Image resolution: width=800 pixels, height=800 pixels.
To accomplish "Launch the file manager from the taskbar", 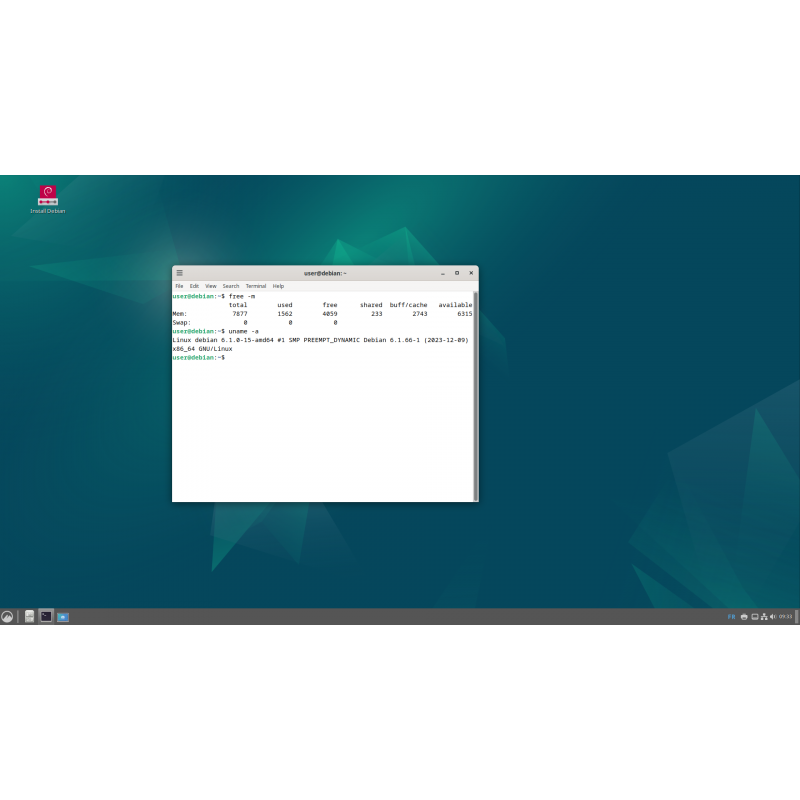I will (29, 616).
